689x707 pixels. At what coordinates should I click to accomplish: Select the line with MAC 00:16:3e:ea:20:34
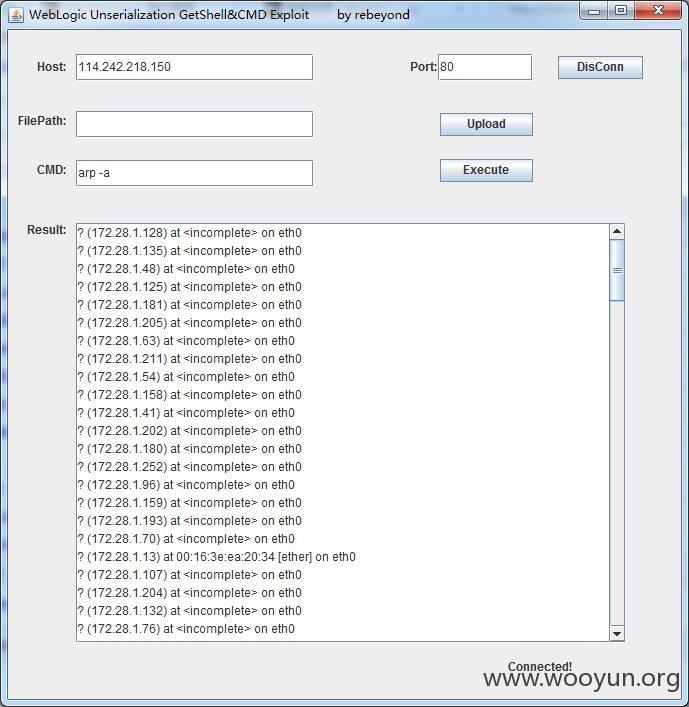click(216, 557)
